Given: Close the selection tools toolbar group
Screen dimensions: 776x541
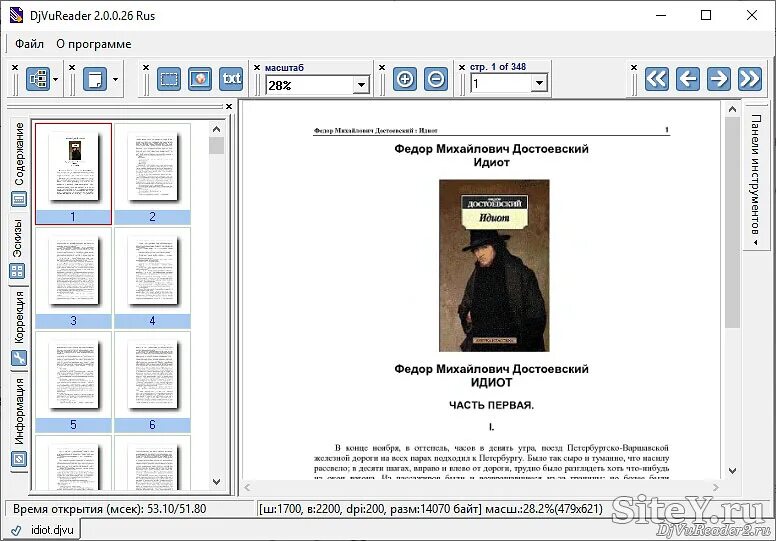Looking at the screenshot, I should point(146,67).
